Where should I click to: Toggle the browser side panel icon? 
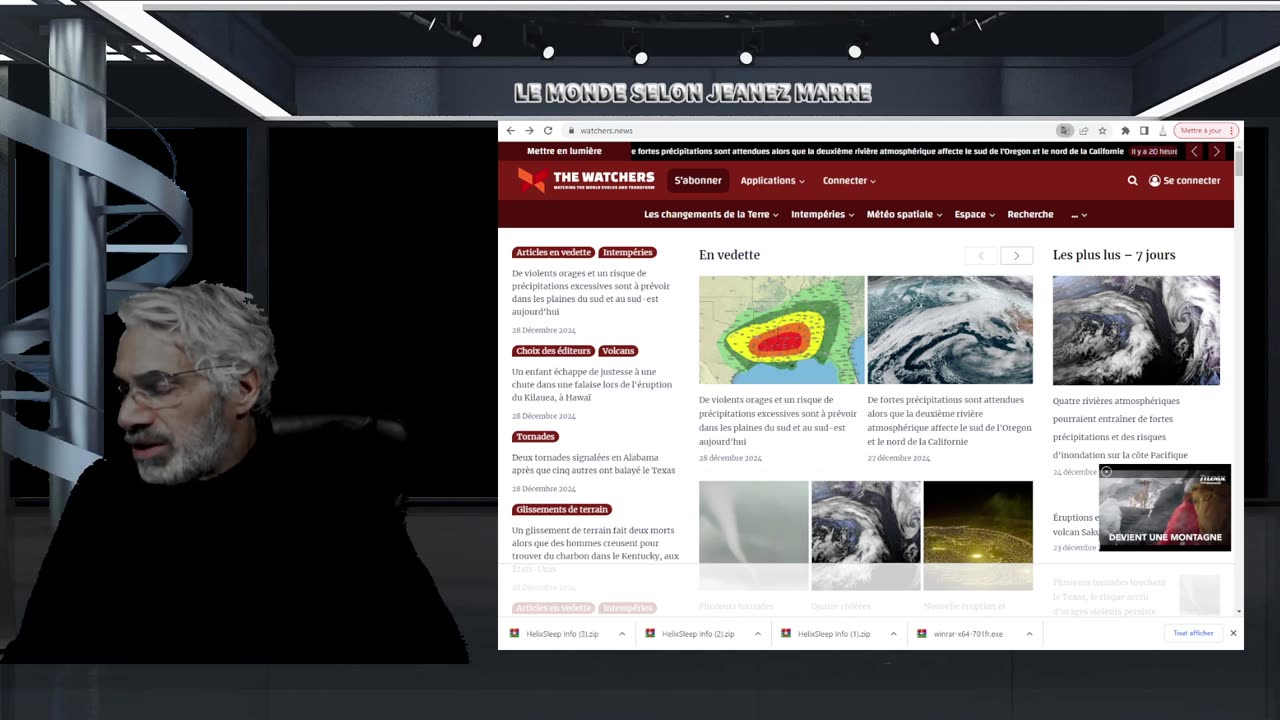[1144, 131]
